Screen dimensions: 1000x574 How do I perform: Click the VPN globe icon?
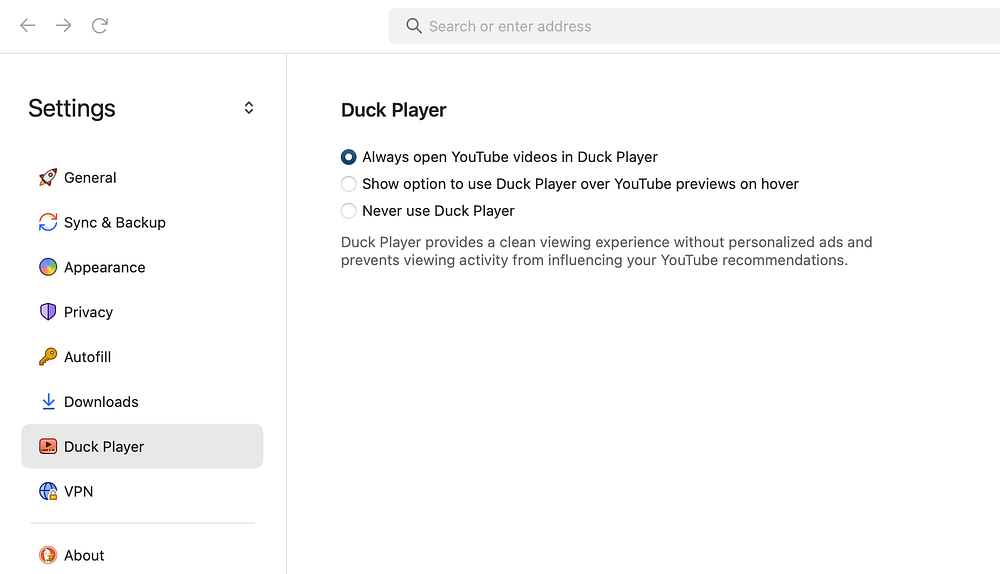(48, 491)
